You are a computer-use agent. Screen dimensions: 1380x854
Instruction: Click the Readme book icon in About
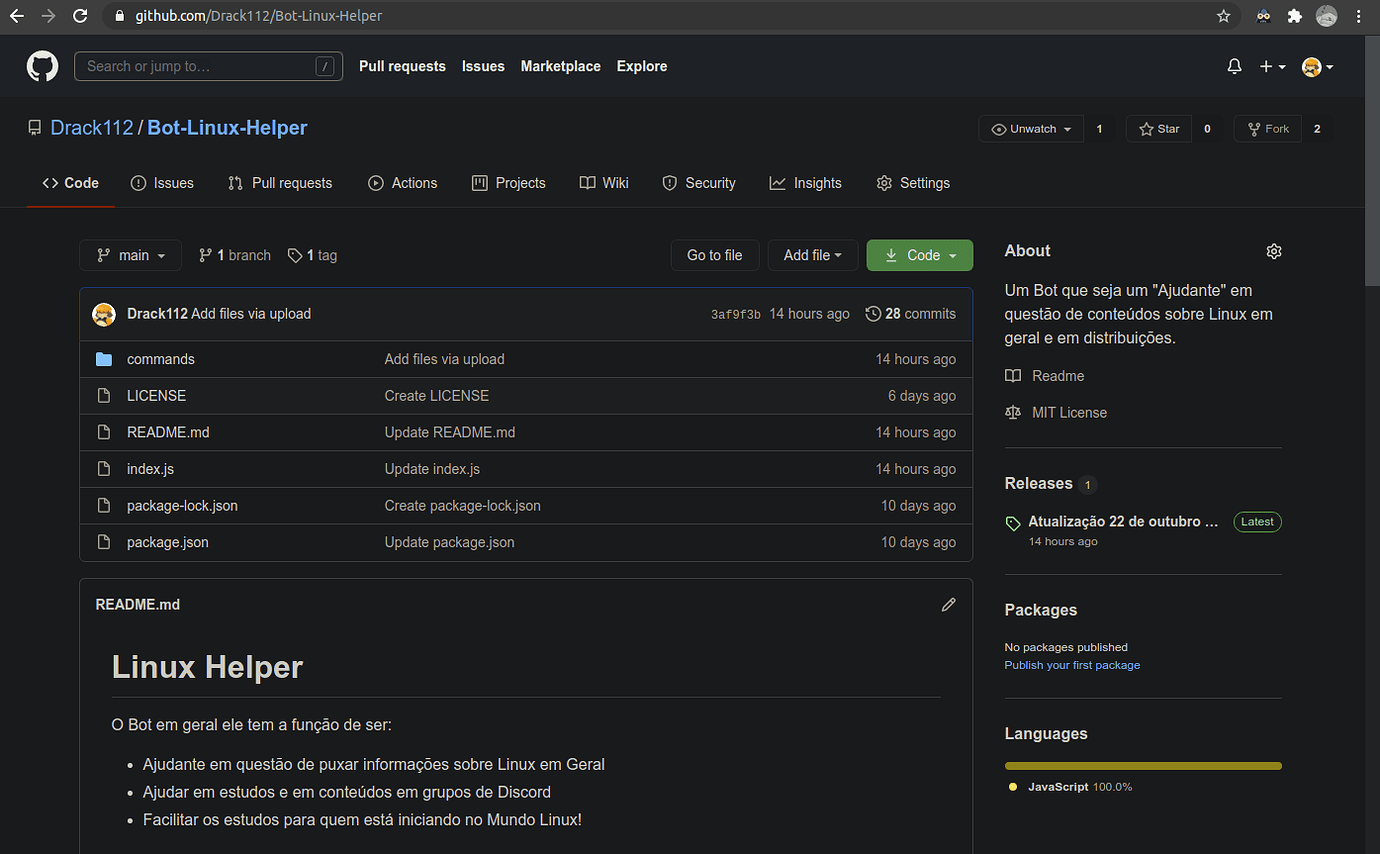(1013, 376)
